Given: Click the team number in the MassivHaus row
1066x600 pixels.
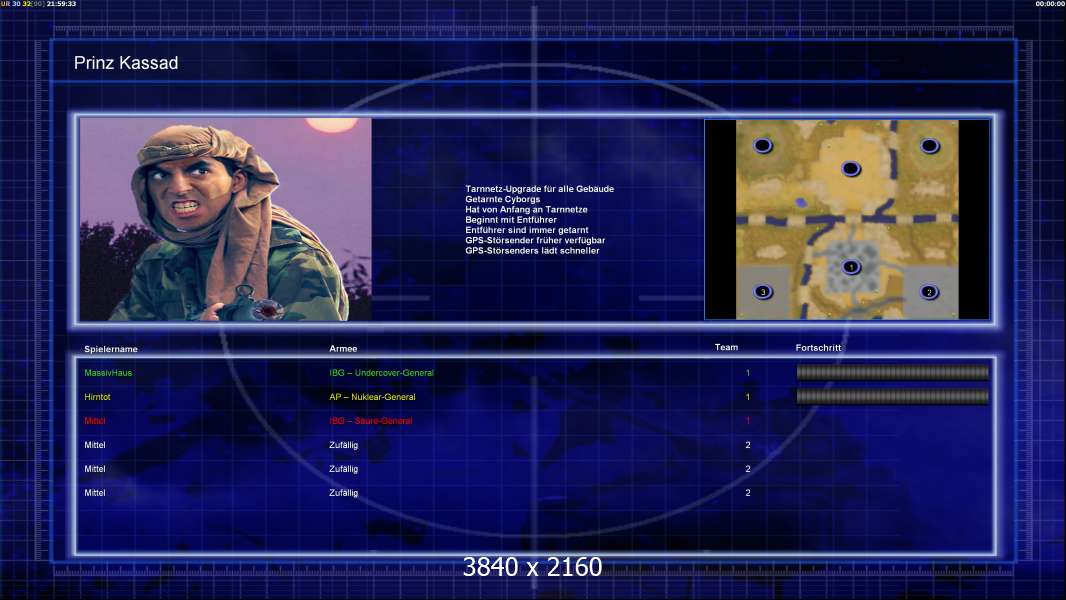Looking at the screenshot, I should pos(748,373).
